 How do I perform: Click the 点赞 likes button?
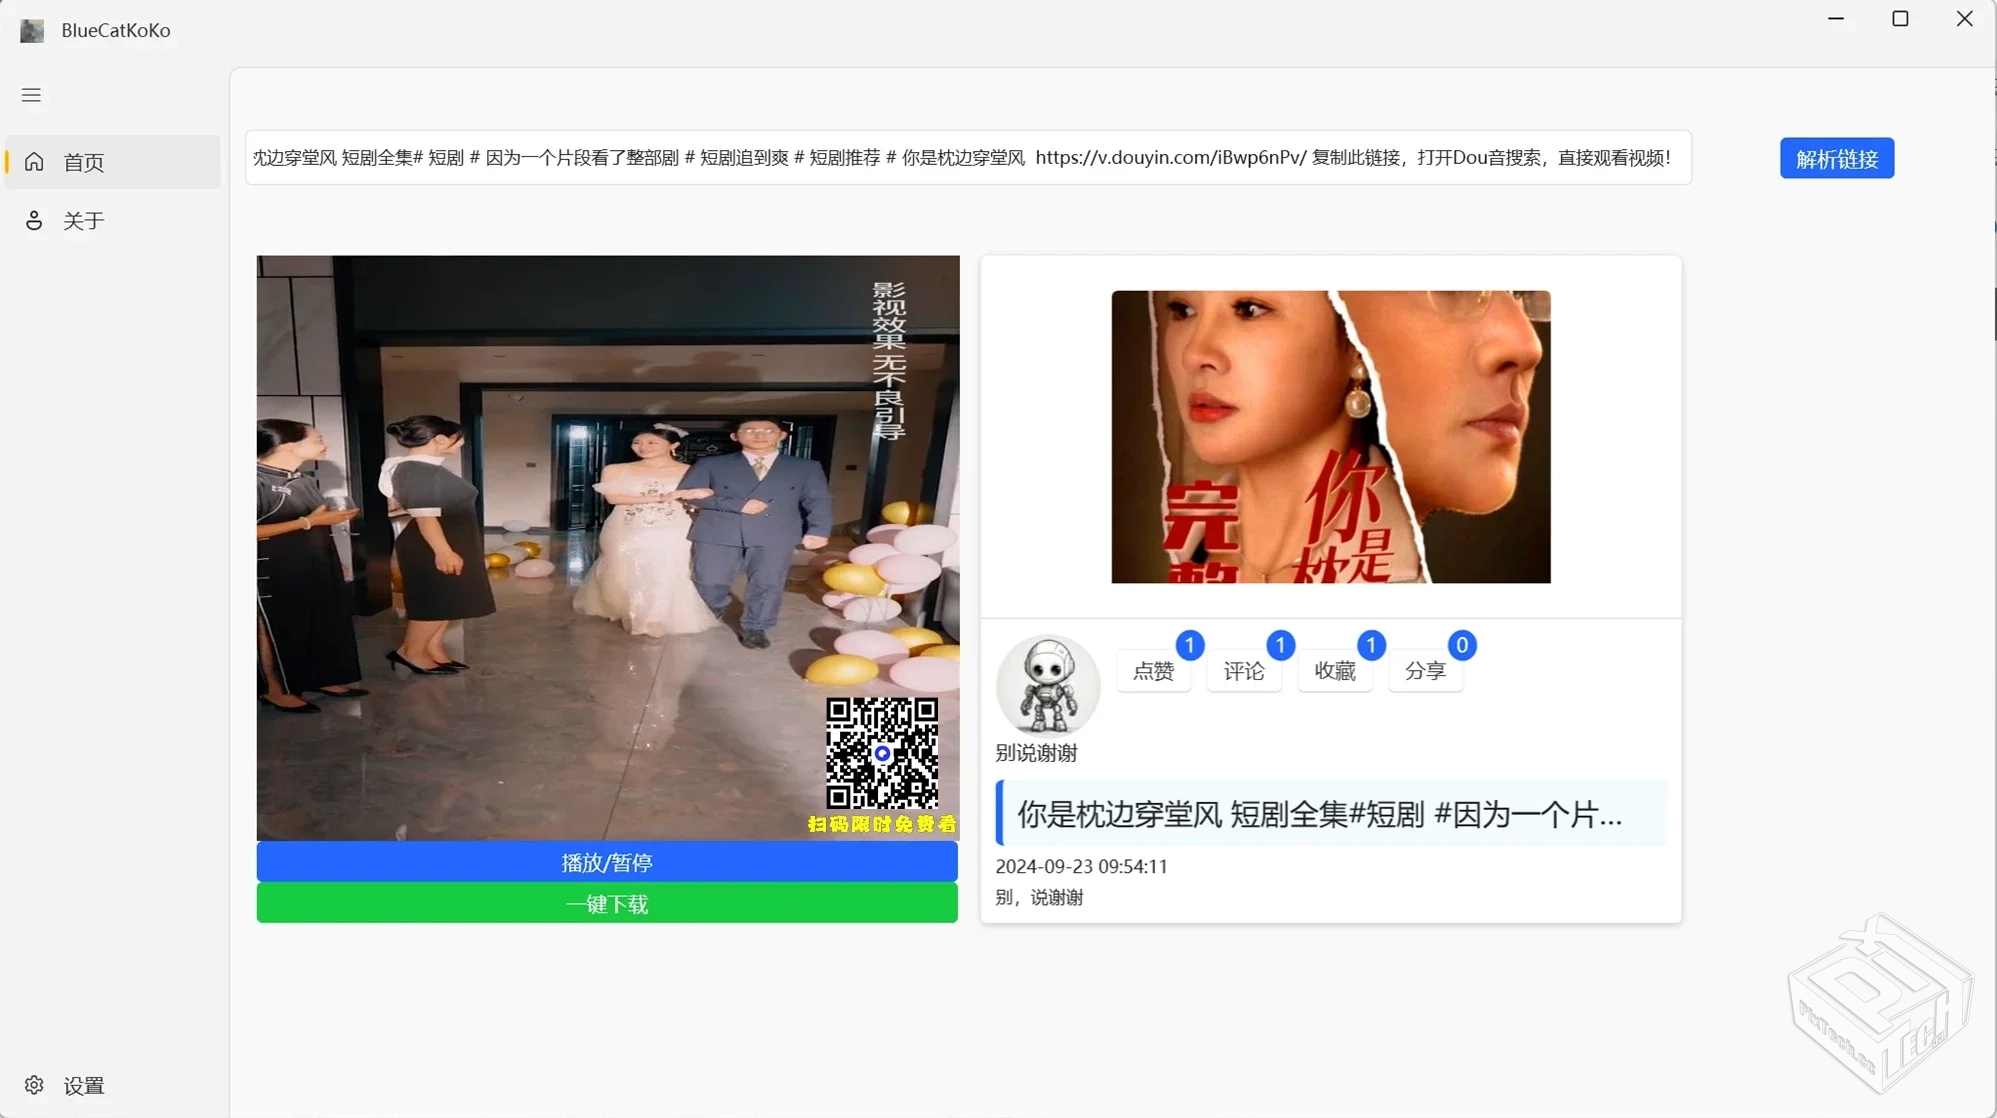[x=1153, y=671]
